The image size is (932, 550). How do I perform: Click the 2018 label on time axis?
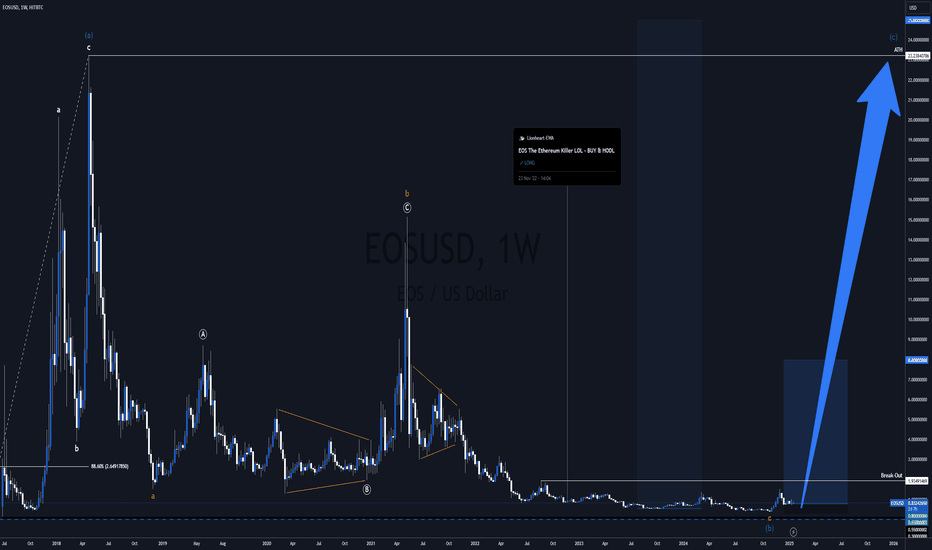56,543
